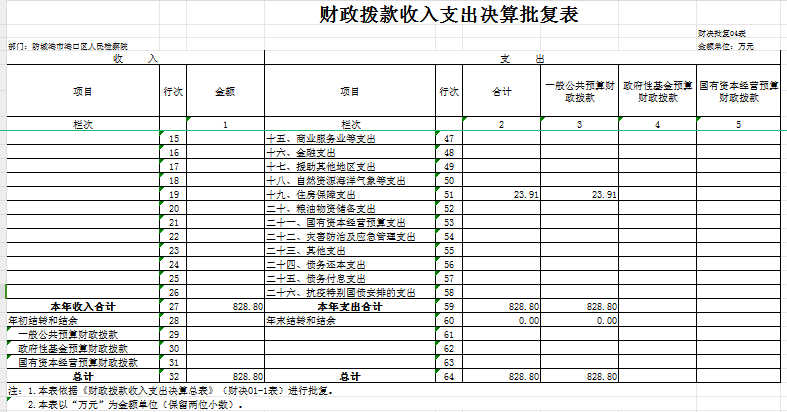The image size is (787, 412).
Task: Click column number cell 5
Action: coord(738,124)
